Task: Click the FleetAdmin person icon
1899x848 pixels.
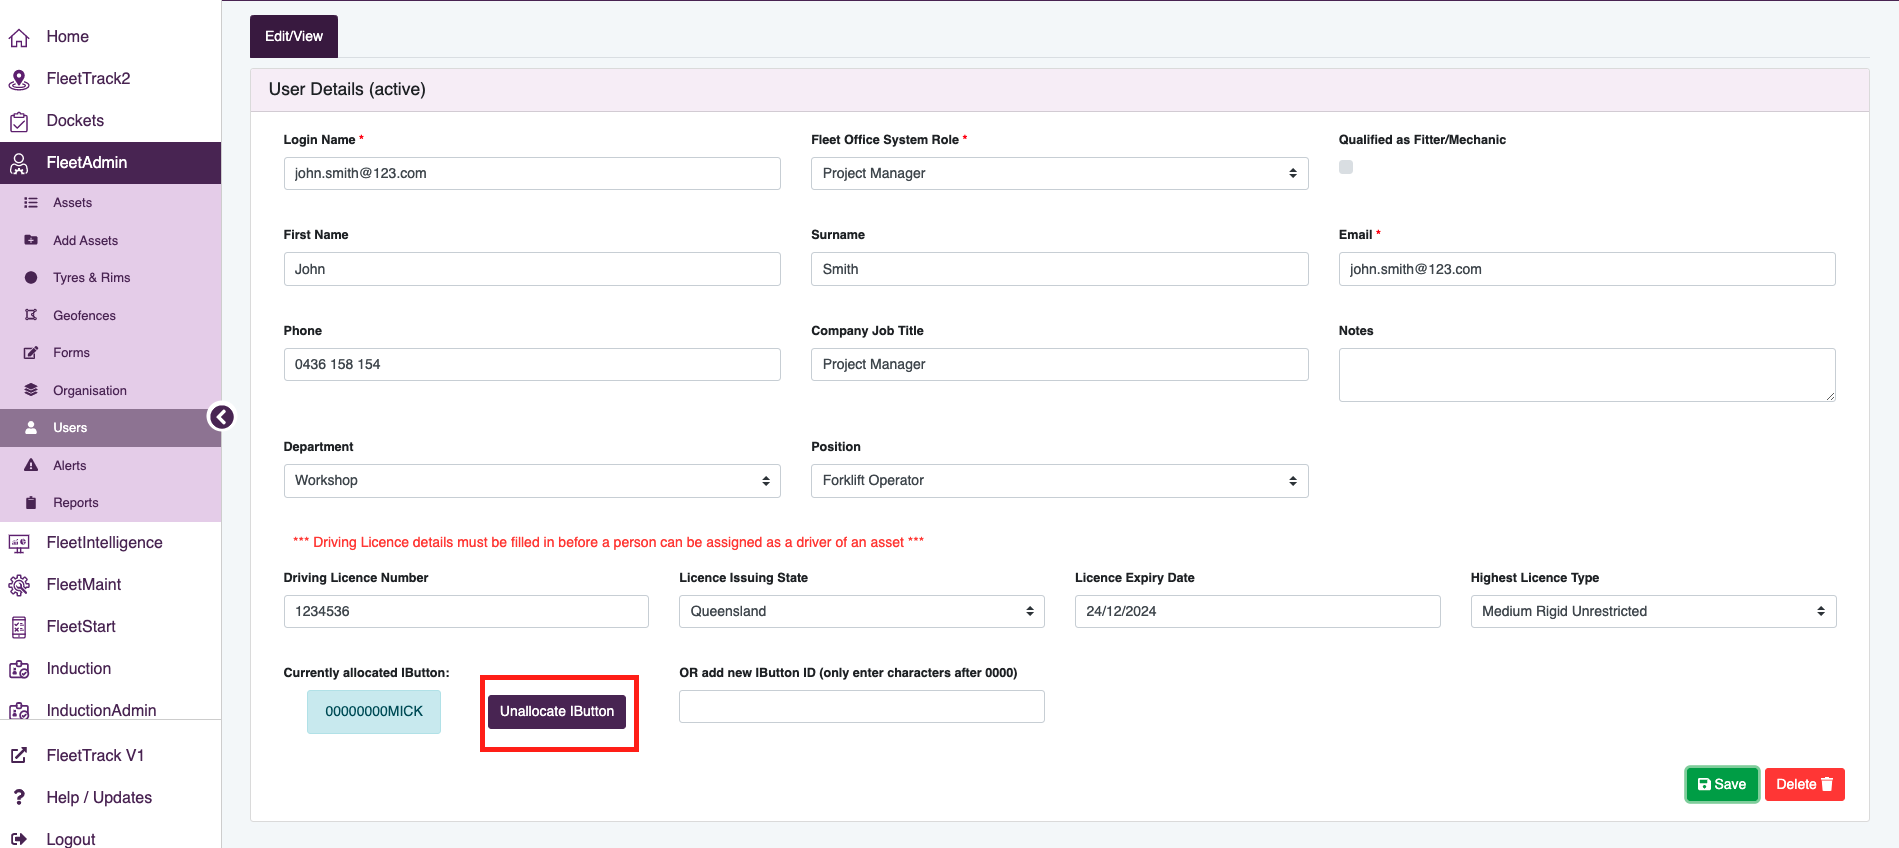Action: pyautogui.click(x=19, y=163)
